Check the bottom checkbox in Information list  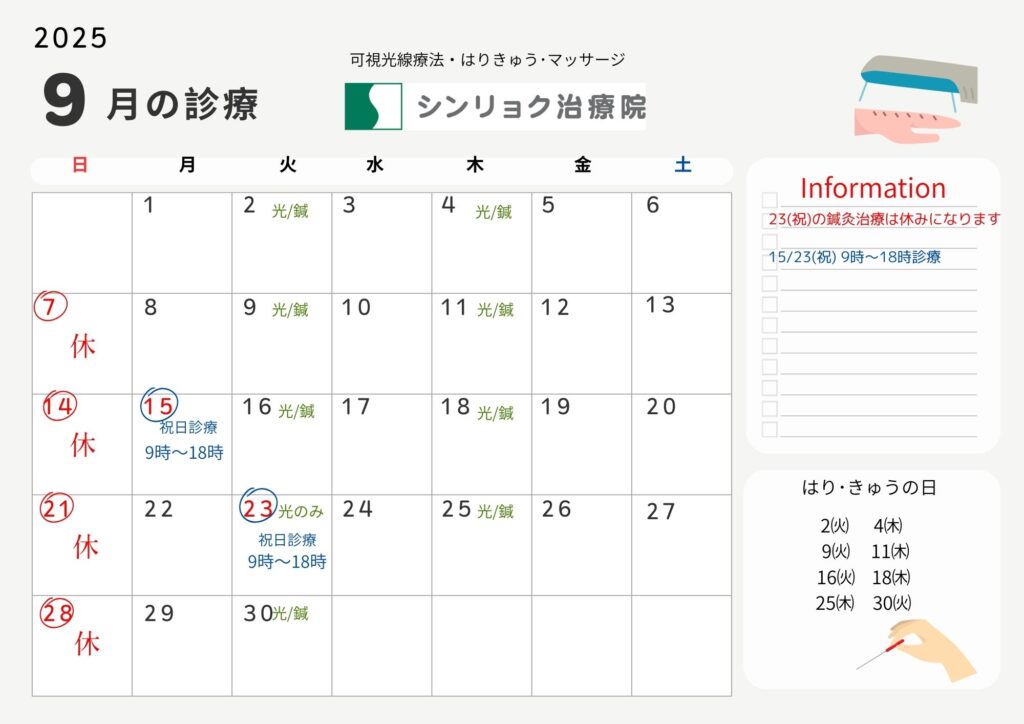(x=769, y=429)
